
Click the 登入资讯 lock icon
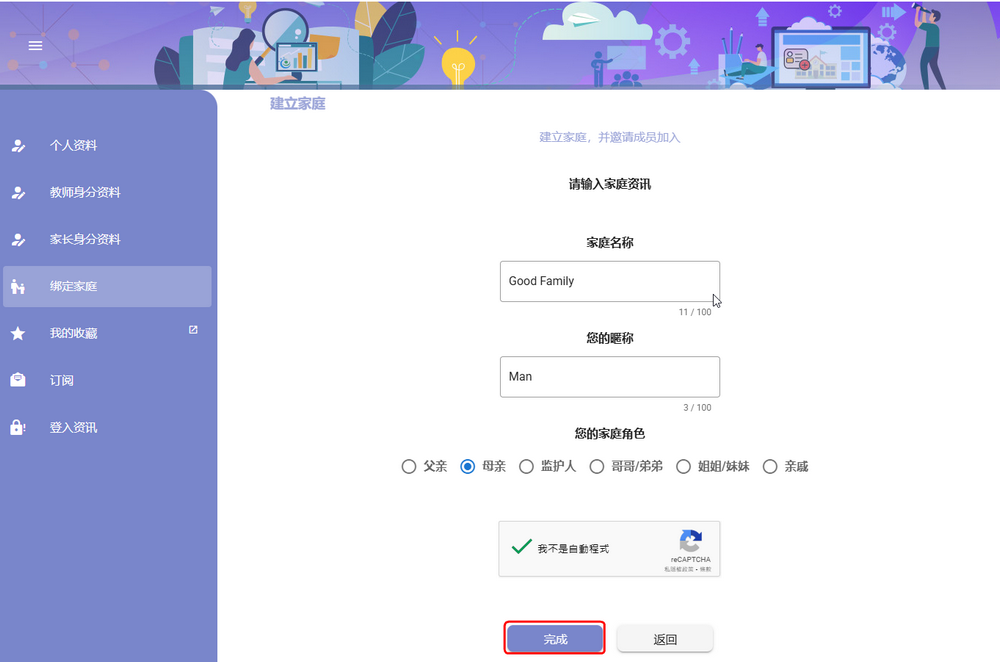(18, 428)
